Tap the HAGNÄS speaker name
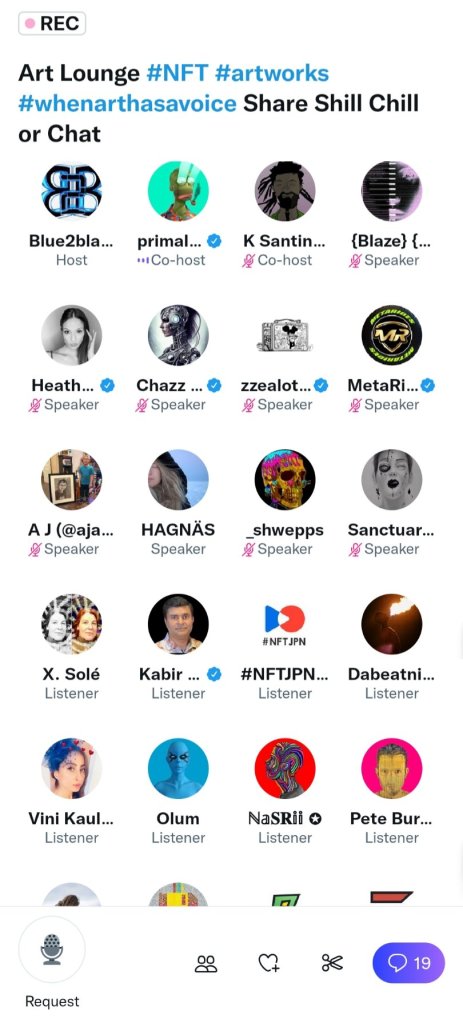Image resolution: width=463 pixels, height=1023 pixels. coord(178,530)
